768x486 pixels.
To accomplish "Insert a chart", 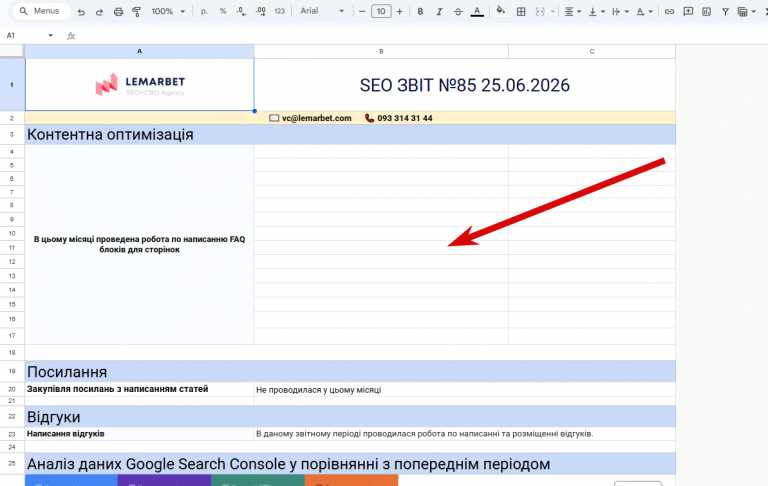I will pyautogui.click(x=706, y=11).
